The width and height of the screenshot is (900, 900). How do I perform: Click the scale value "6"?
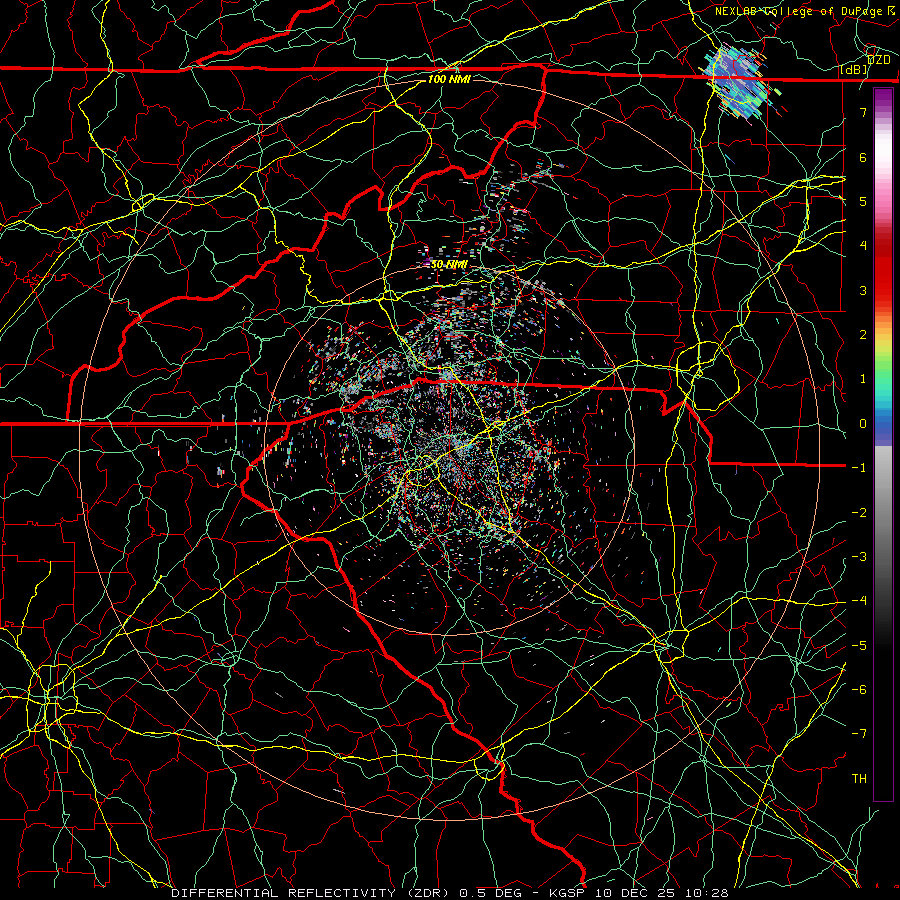863,157
